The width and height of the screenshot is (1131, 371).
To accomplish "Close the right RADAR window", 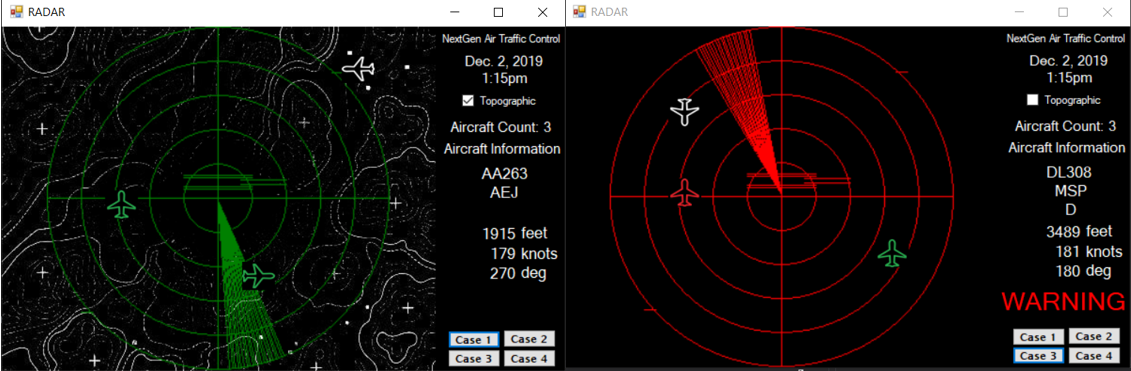I will 1107,12.
